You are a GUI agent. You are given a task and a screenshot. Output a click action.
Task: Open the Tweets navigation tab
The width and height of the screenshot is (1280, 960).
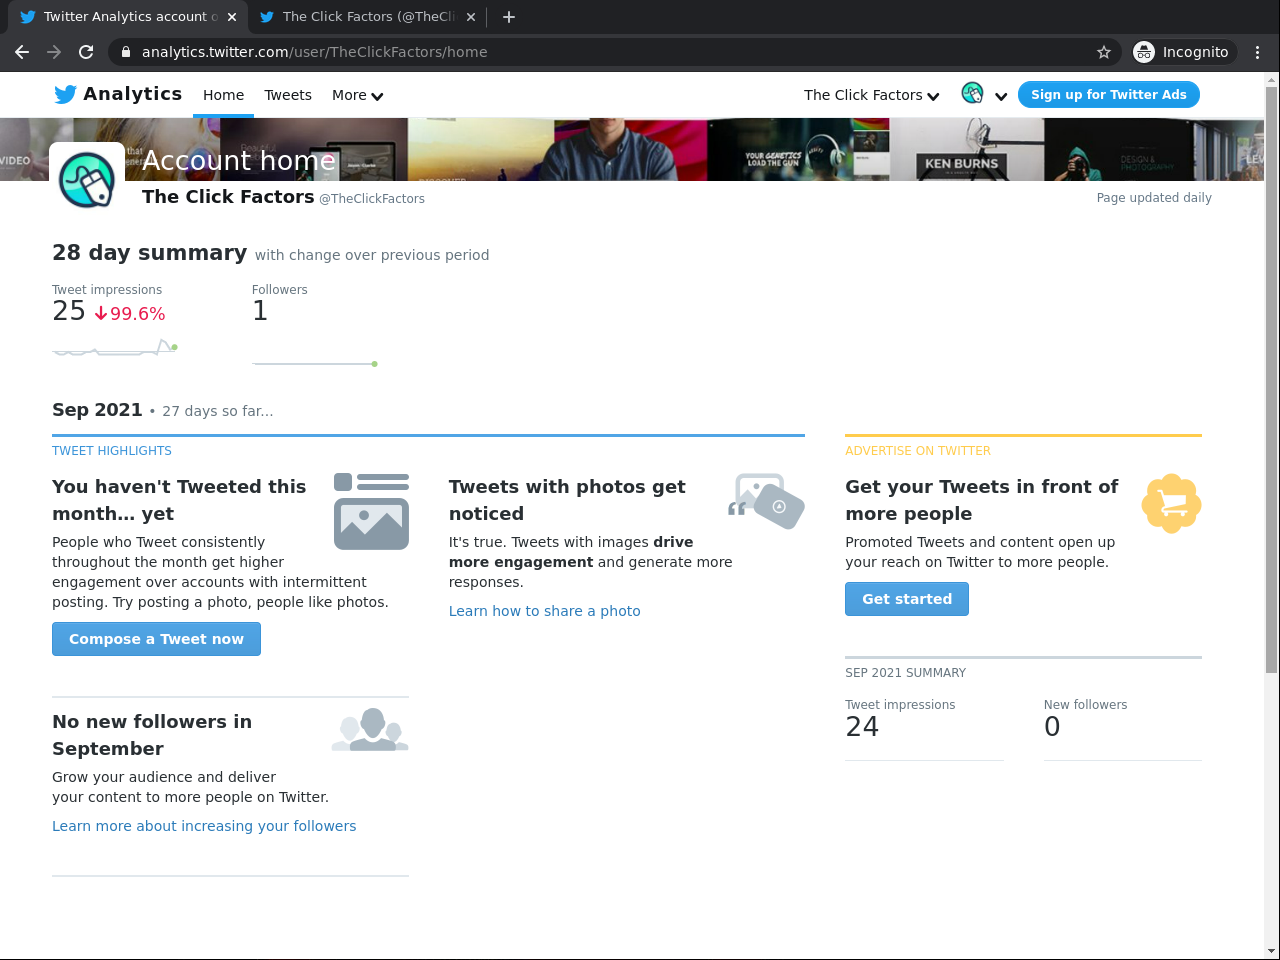288,95
